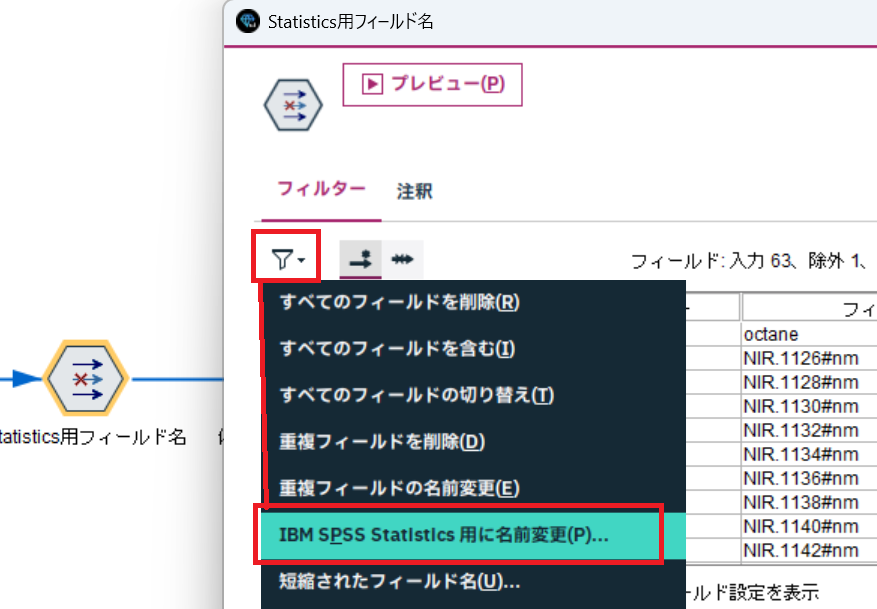This screenshot has width=877, height=609.
Task: Choose すべてのフィールドを含む(I) menu item
Action: pyautogui.click(x=473, y=348)
